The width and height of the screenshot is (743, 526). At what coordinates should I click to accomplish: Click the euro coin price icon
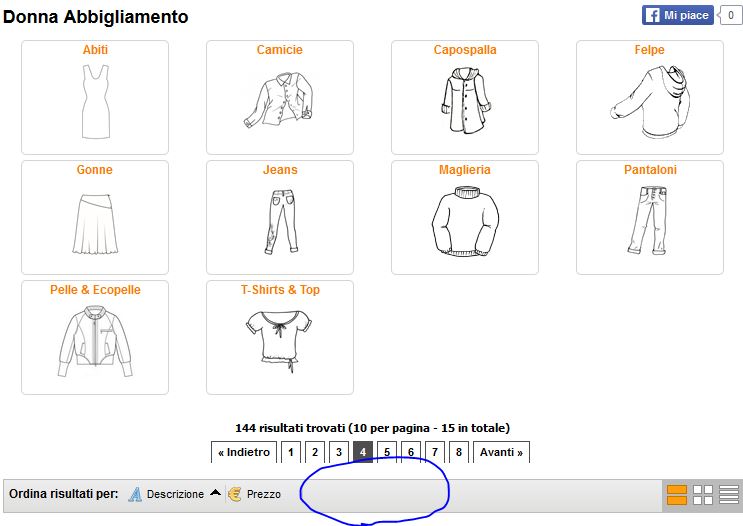235,494
